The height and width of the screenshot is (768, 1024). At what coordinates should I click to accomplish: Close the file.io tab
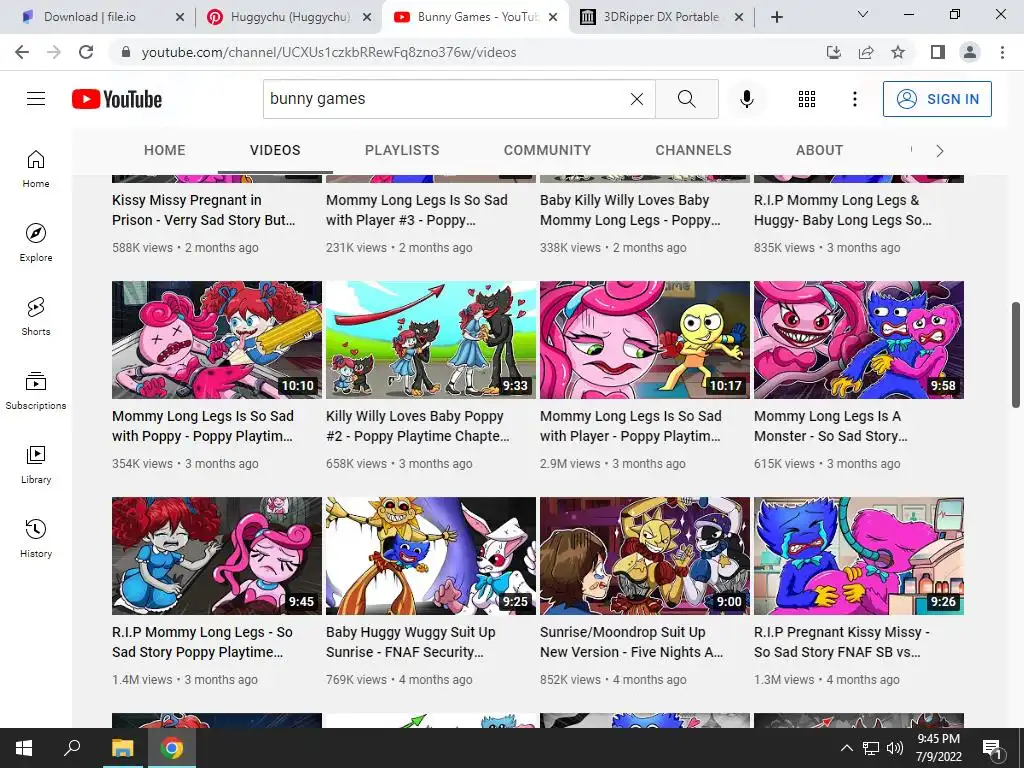pos(180,17)
